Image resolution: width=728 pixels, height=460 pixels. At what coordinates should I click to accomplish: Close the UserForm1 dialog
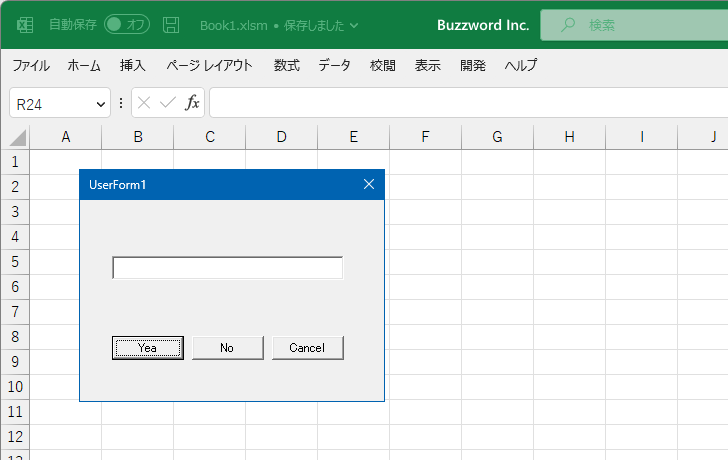(368, 184)
